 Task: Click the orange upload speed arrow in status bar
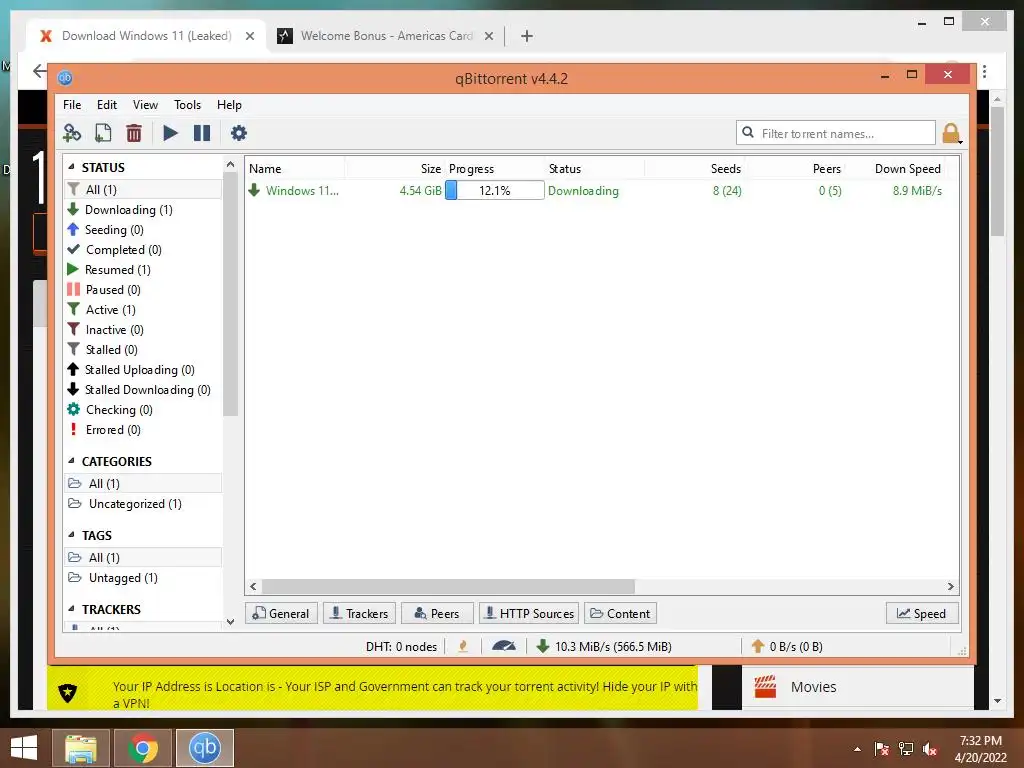(758, 647)
